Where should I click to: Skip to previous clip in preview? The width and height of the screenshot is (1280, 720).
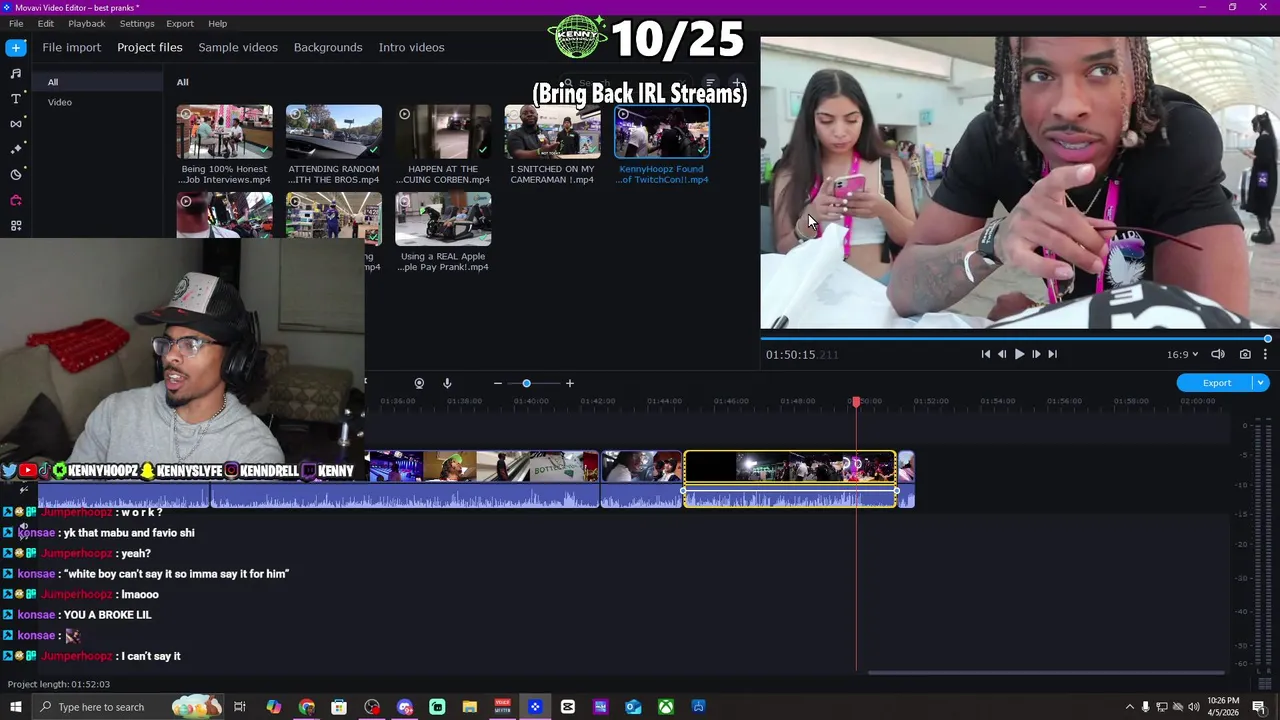(985, 354)
